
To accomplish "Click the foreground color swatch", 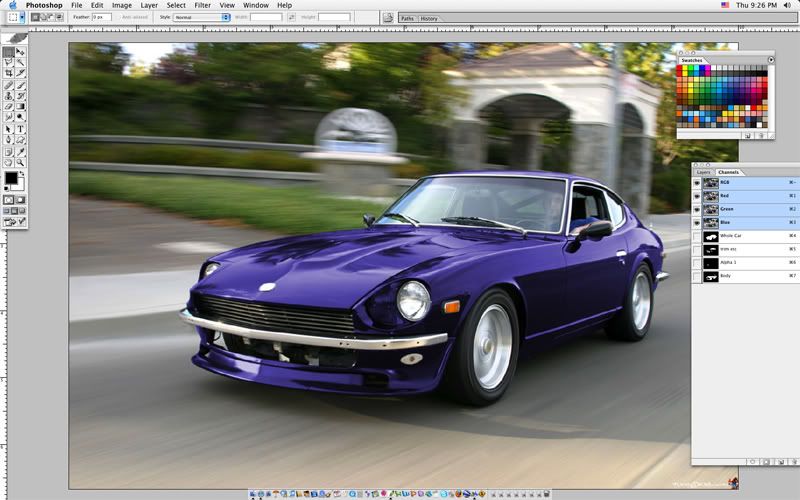I will click(11, 178).
